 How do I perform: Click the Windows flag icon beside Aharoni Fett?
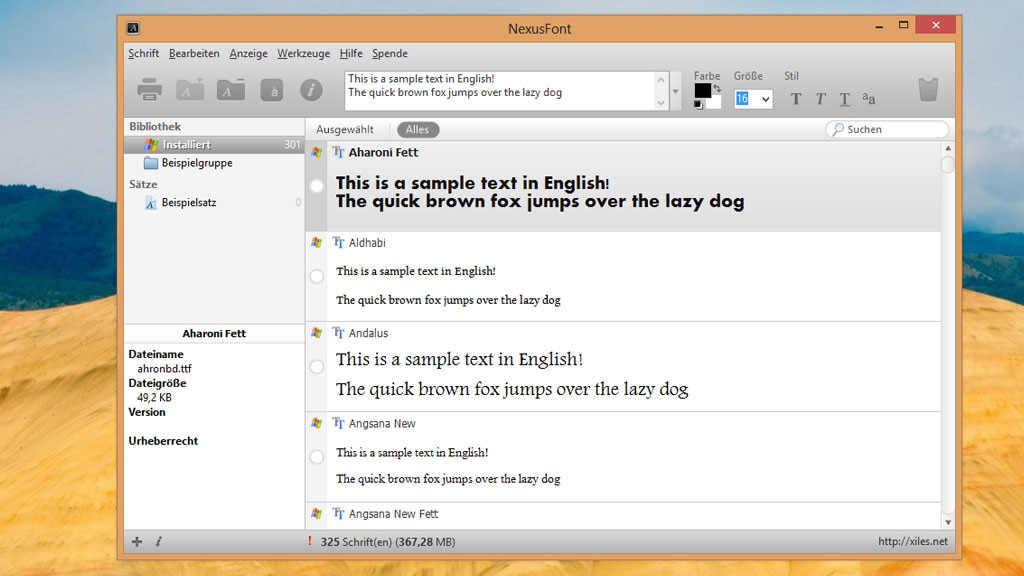[x=317, y=152]
